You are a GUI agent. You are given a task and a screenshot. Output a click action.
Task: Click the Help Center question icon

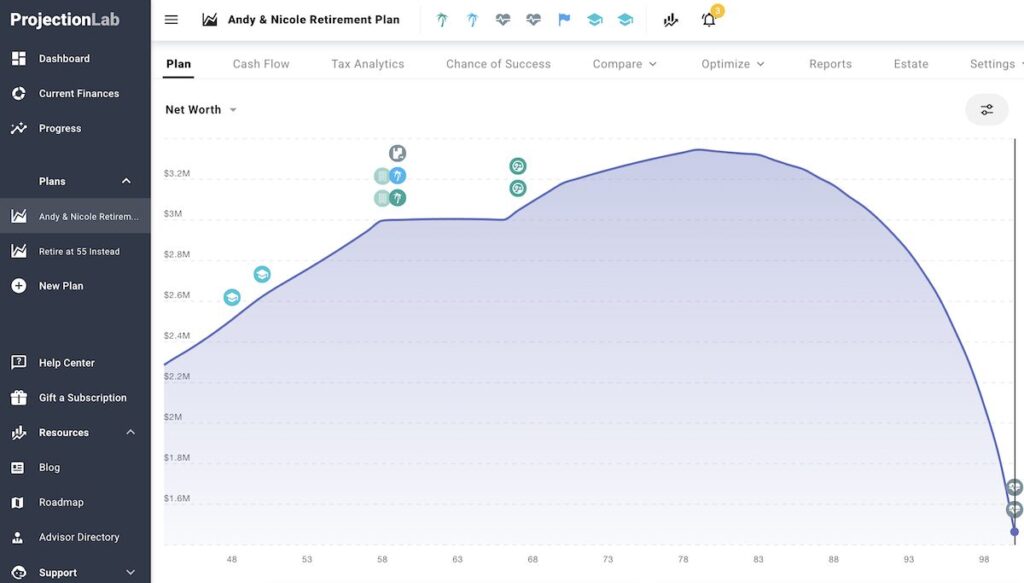pyautogui.click(x=19, y=362)
